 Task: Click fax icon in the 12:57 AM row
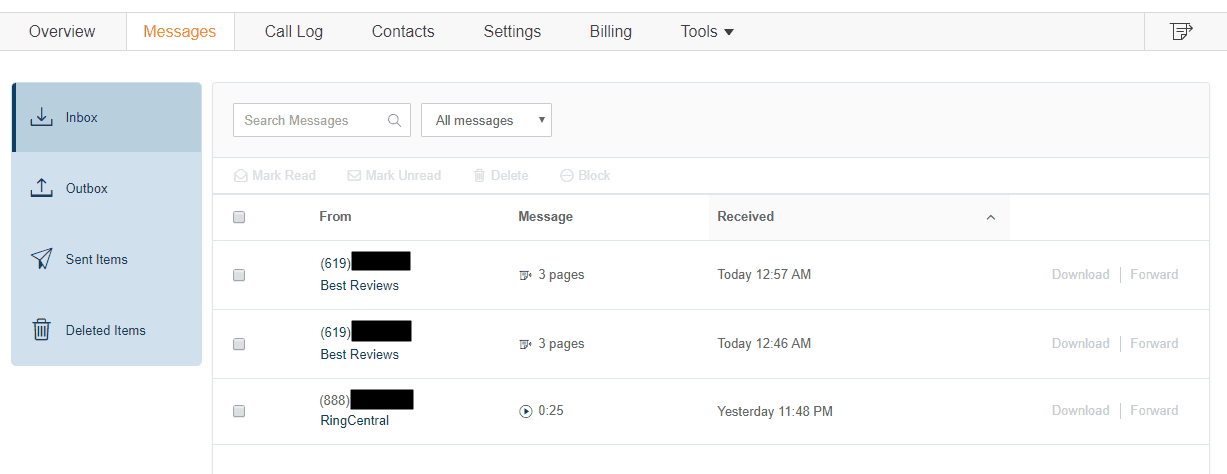pyautogui.click(x=526, y=275)
